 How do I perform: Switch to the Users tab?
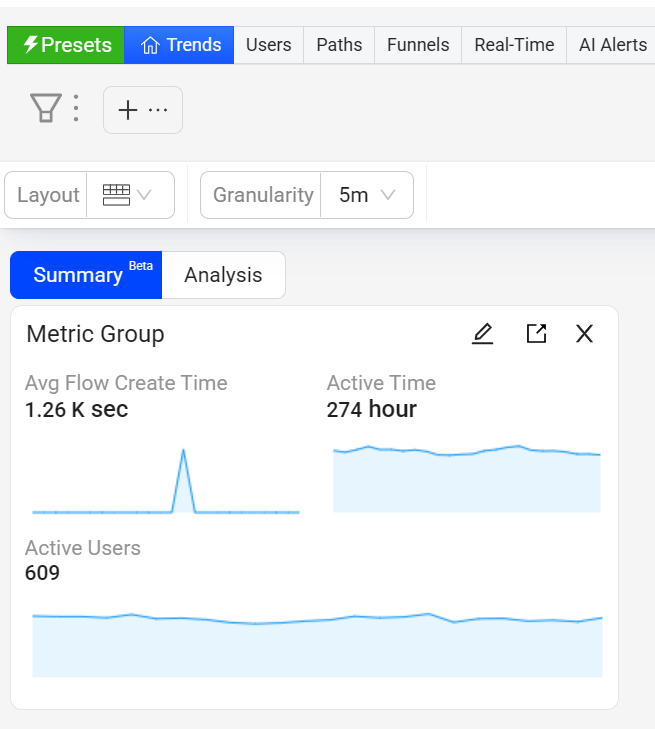pos(269,45)
